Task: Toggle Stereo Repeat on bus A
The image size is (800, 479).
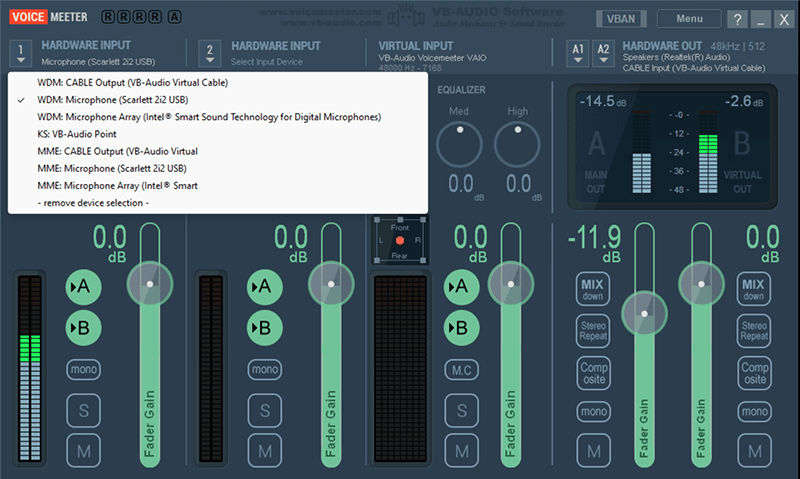Action: click(592, 331)
